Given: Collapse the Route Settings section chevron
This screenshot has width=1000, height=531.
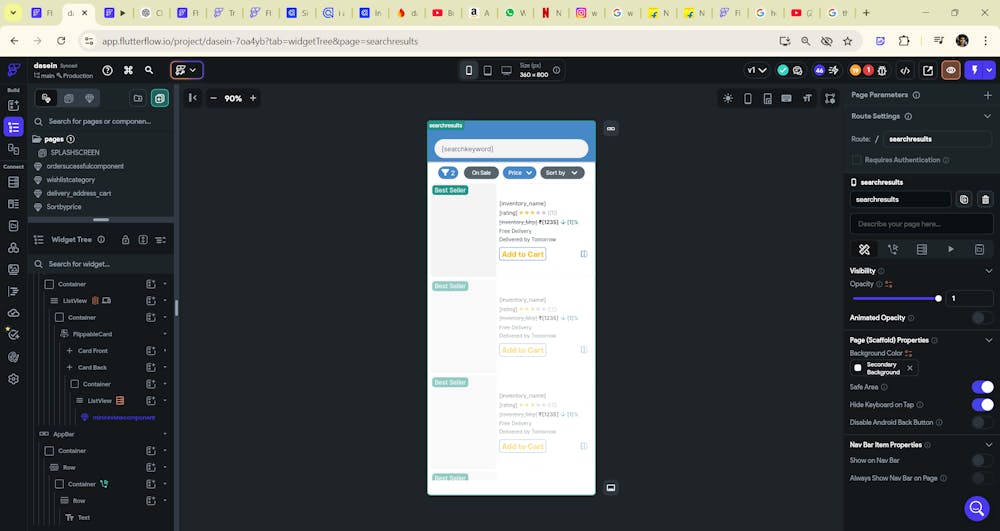Looking at the screenshot, I should tap(987, 116).
